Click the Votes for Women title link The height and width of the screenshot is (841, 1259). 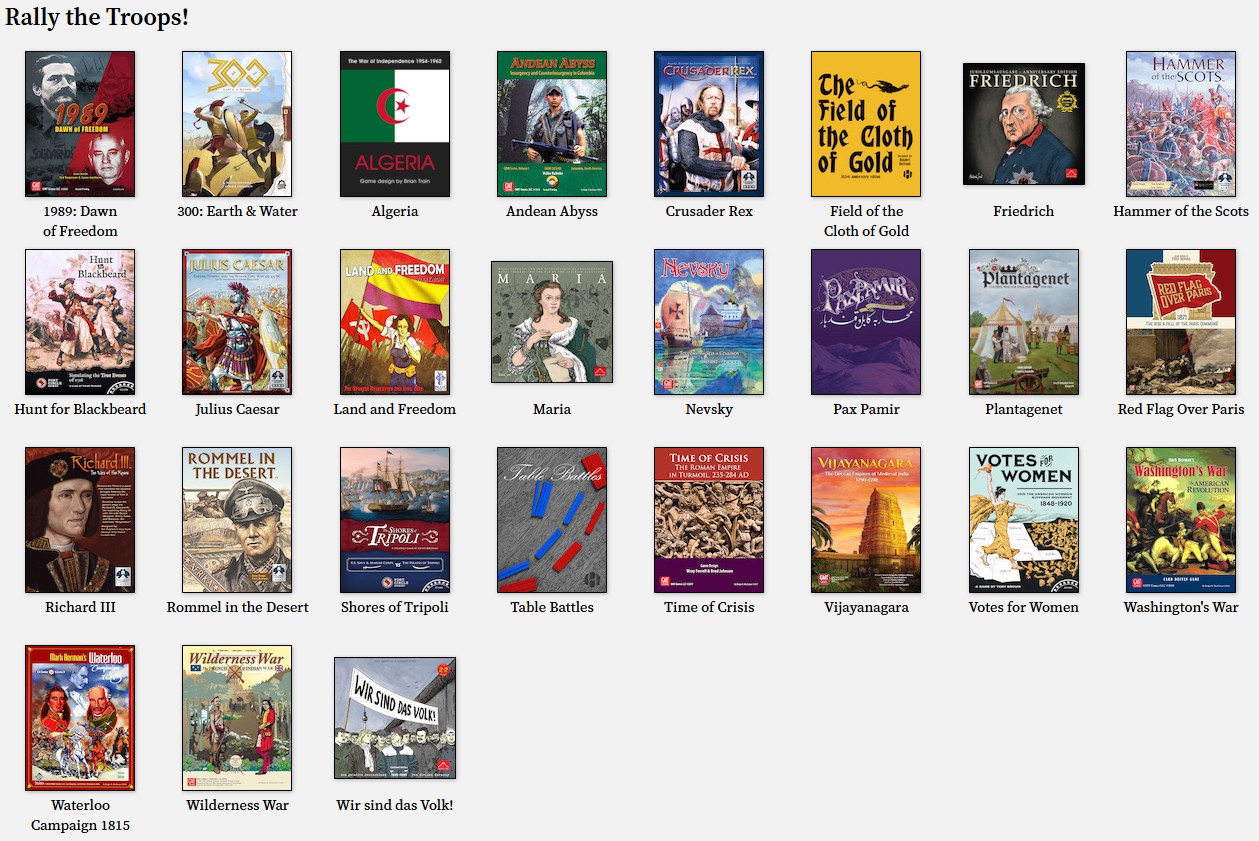[x=1024, y=607]
